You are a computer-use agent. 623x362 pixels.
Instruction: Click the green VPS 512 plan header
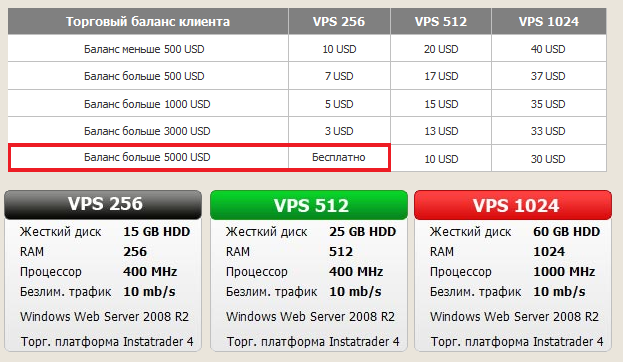pos(309,205)
